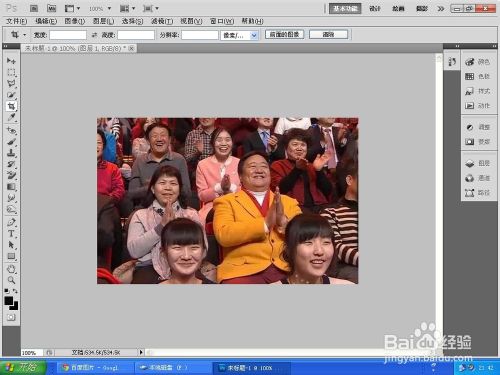500x375 pixels.
Task: Open the foreground color picker
Action: pyautogui.click(x=8, y=300)
